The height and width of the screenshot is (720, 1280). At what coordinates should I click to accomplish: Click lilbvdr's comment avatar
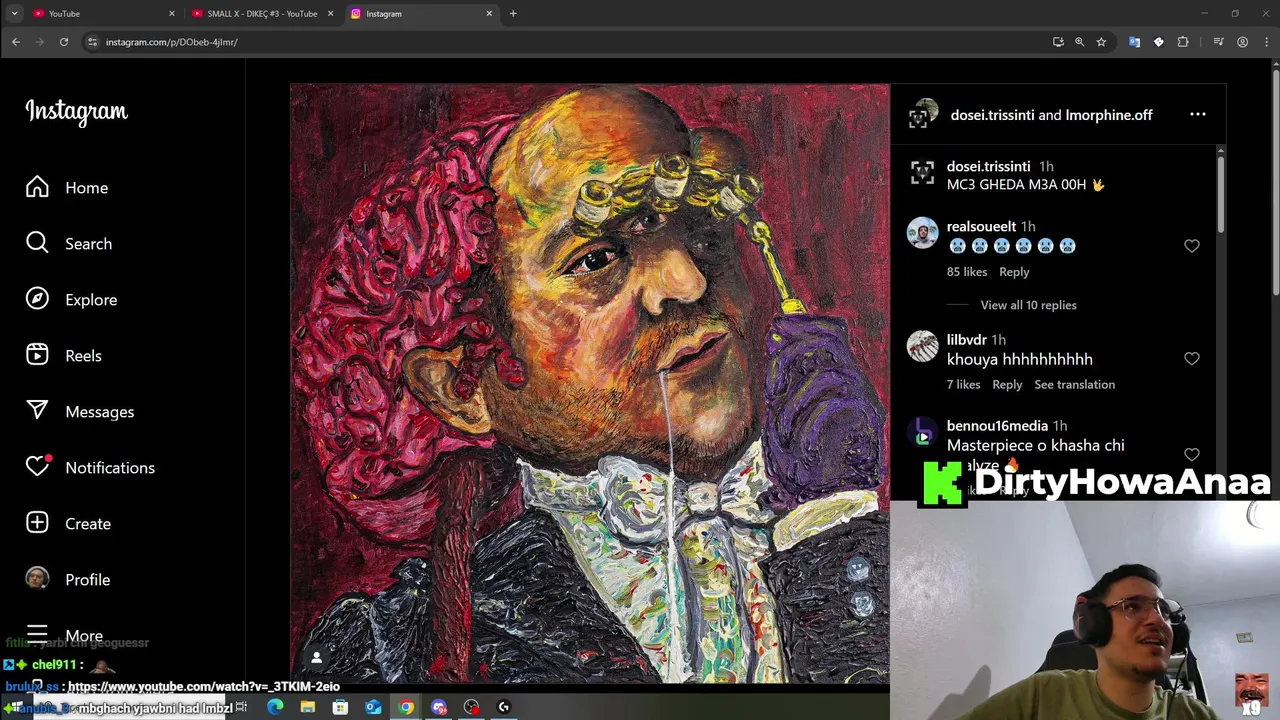pyautogui.click(x=922, y=346)
